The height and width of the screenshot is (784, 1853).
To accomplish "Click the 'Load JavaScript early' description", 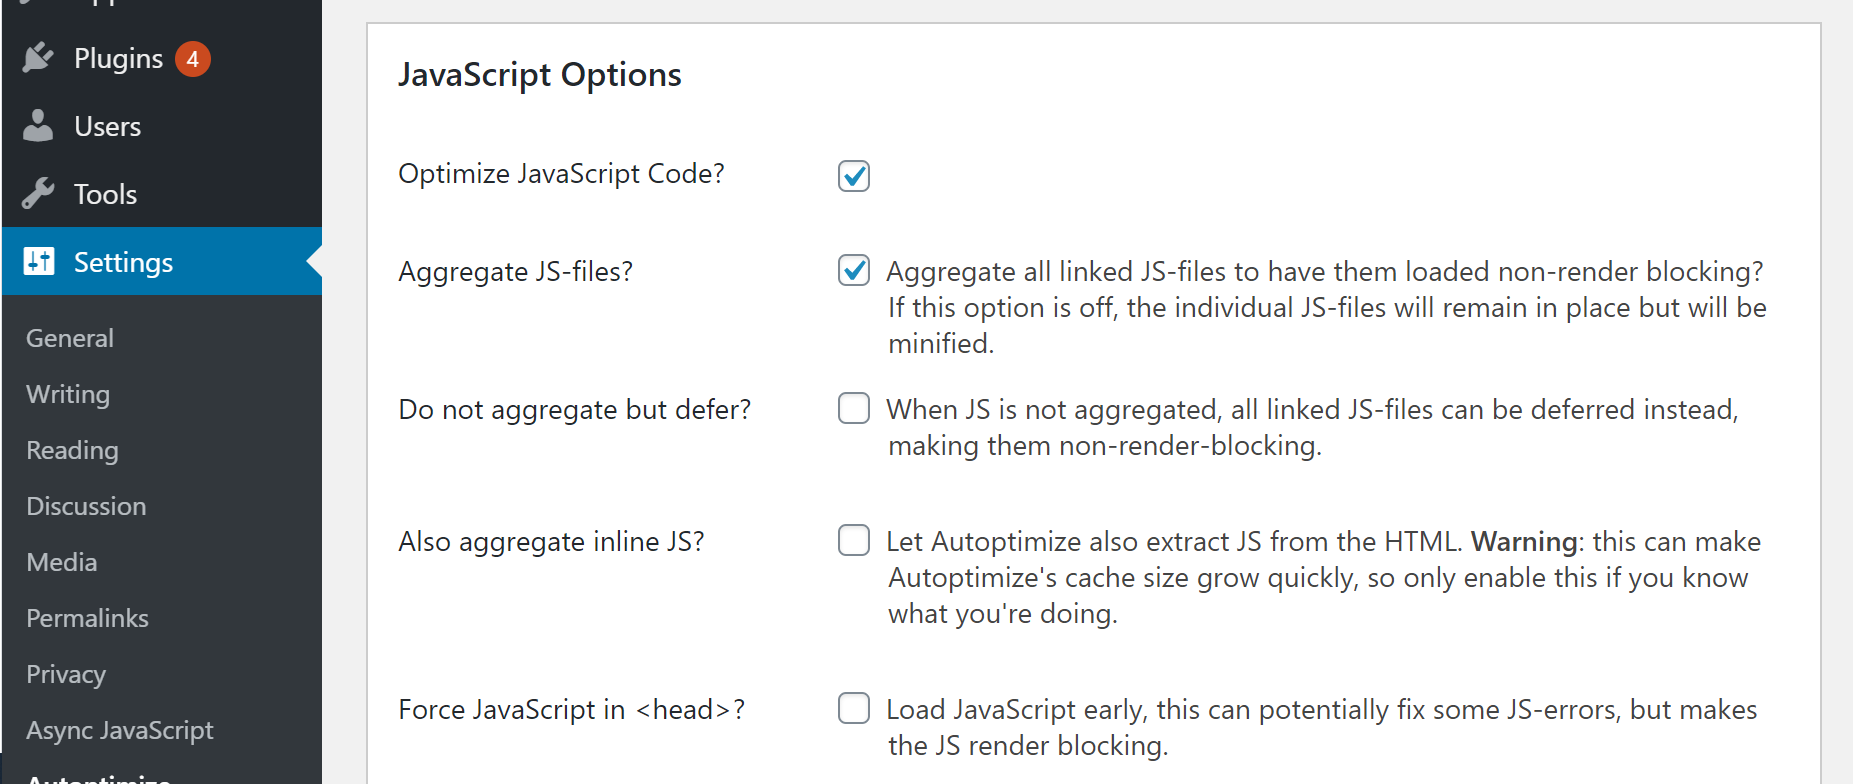I will 1322,728.
